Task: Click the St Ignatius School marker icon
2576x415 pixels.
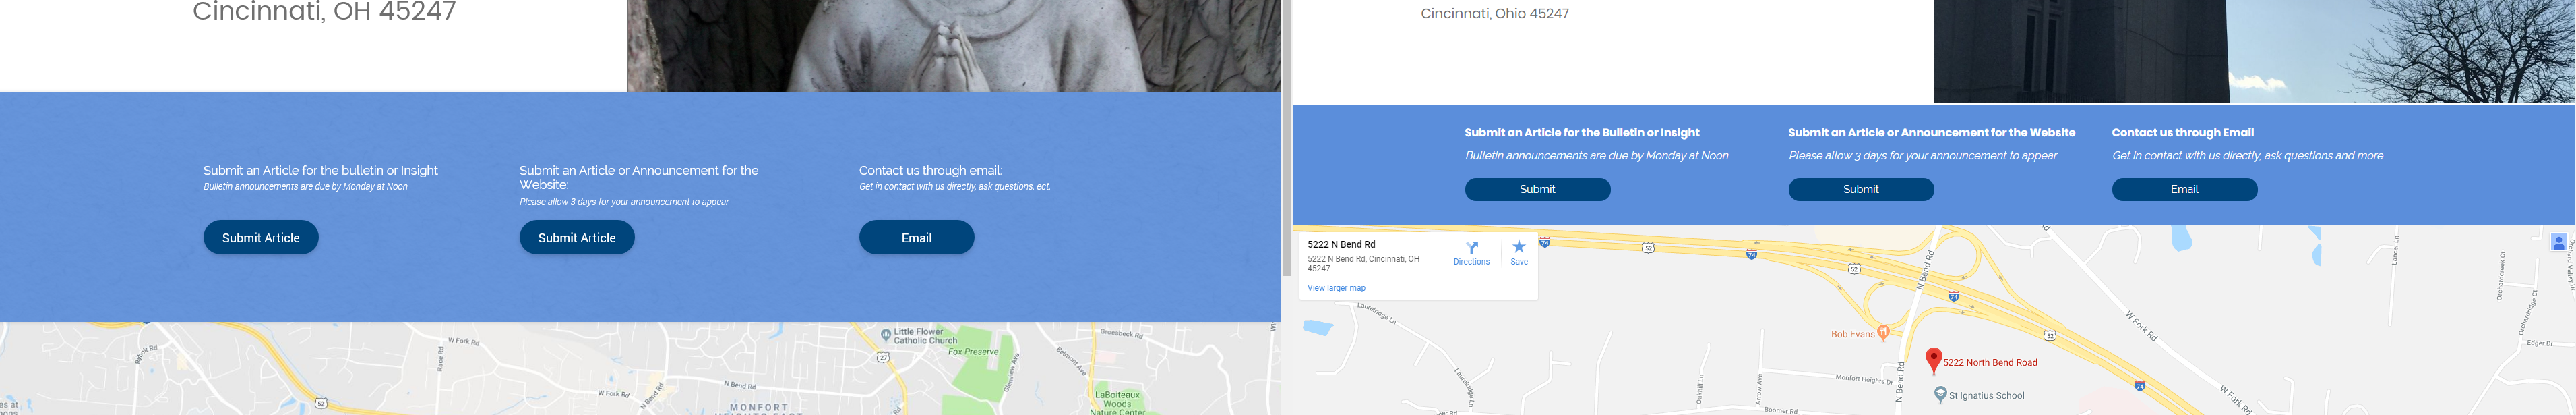Action: coord(1940,394)
